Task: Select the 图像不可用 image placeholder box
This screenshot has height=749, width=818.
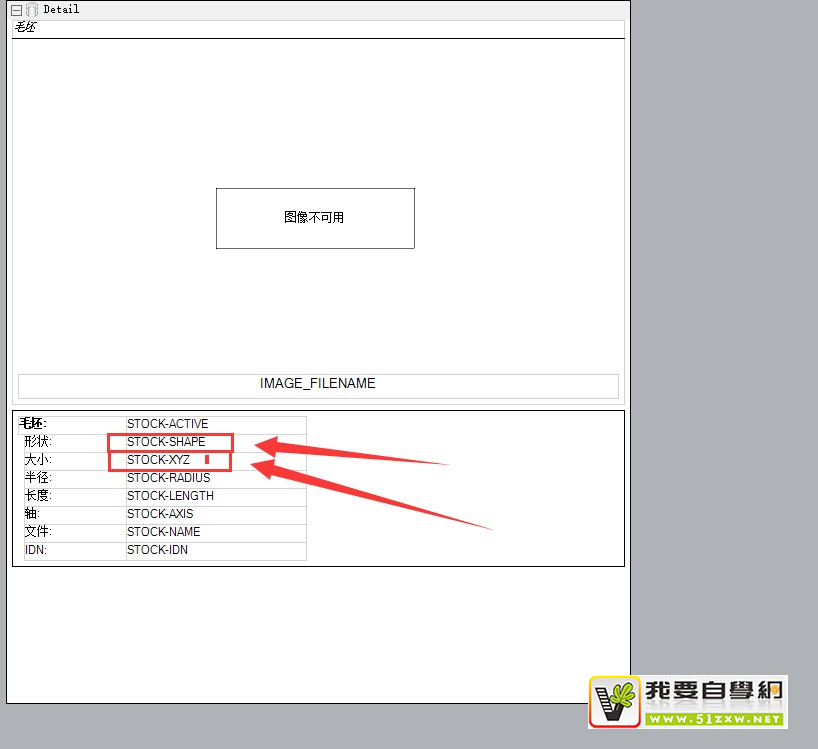Action: tap(315, 218)
